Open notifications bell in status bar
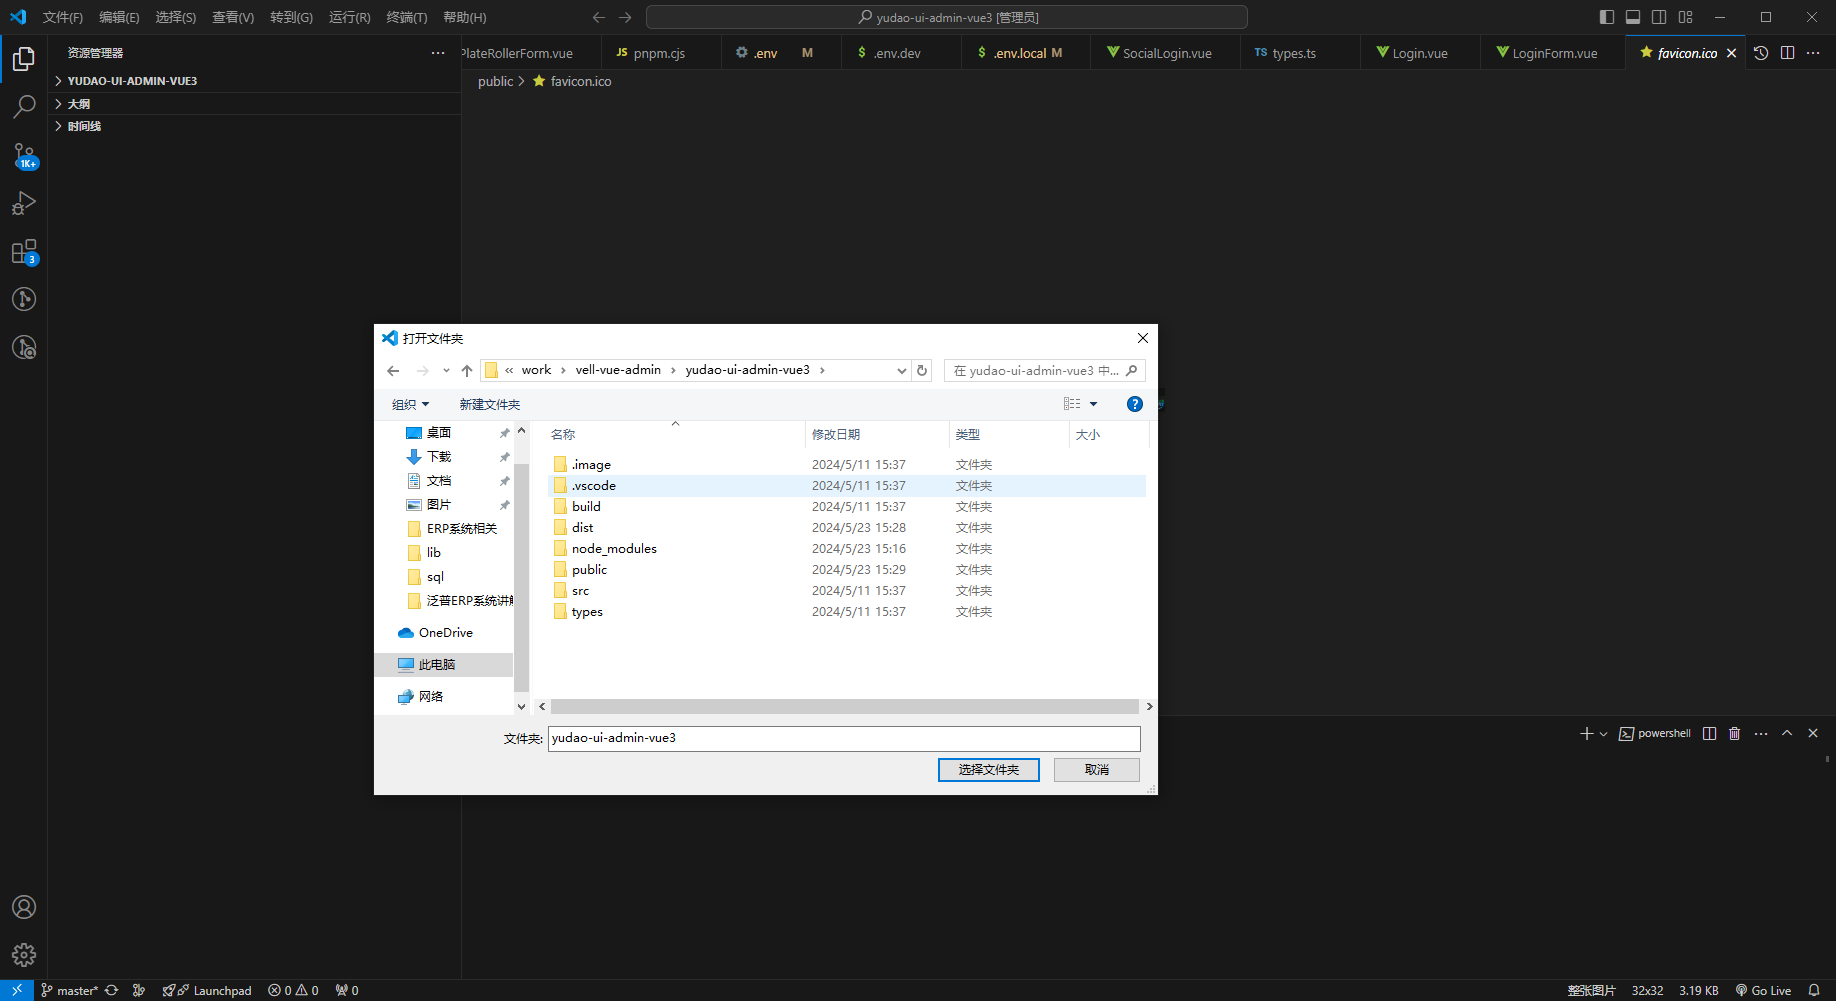The width and height of the screenshot is (1836, 1001). pos(1814,990)
